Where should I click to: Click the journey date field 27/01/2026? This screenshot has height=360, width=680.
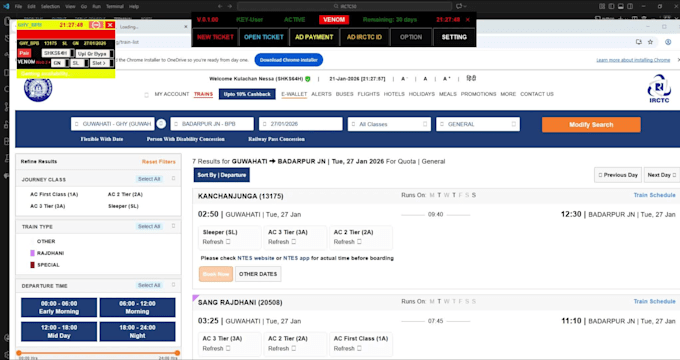301,124
